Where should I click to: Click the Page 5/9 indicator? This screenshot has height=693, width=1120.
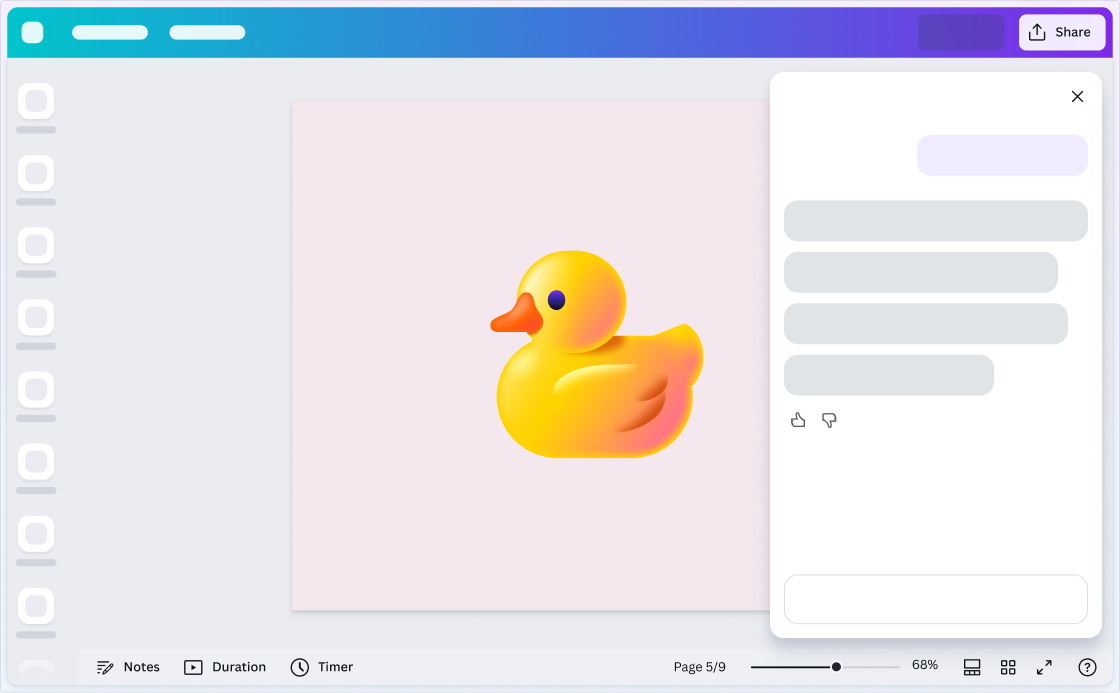pos(699,667)
